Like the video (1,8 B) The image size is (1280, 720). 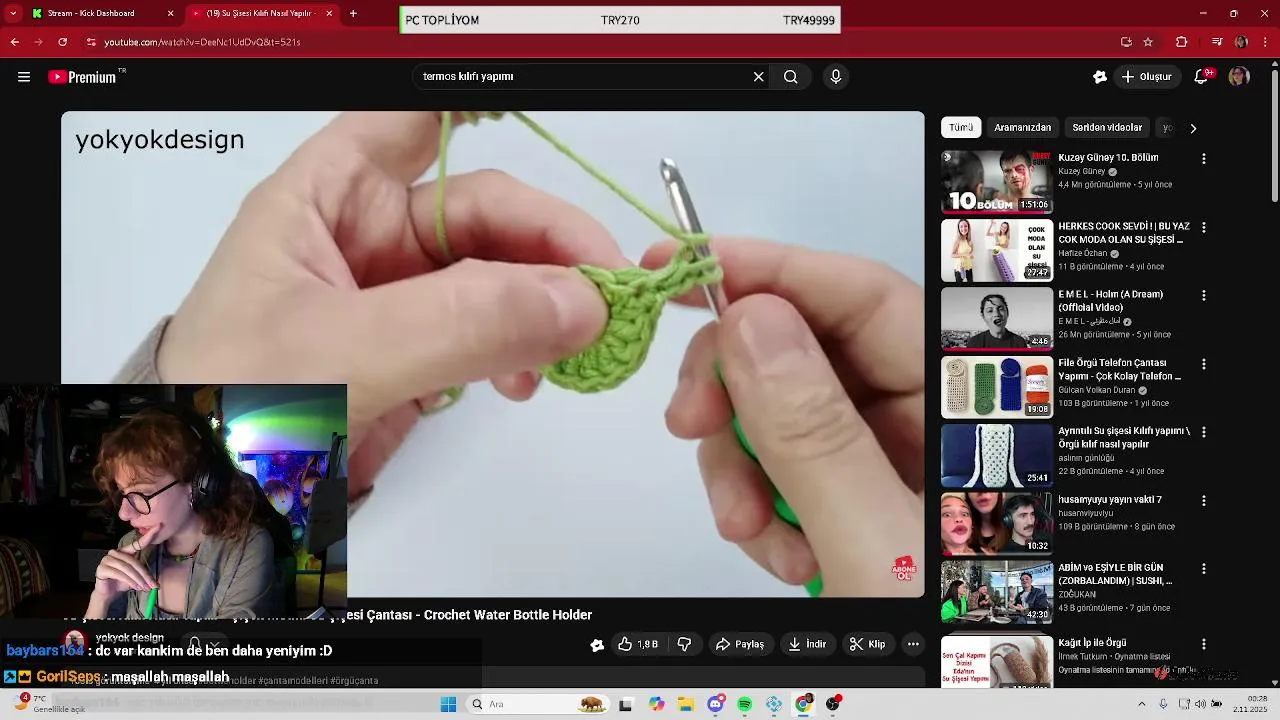click(637, 645)
